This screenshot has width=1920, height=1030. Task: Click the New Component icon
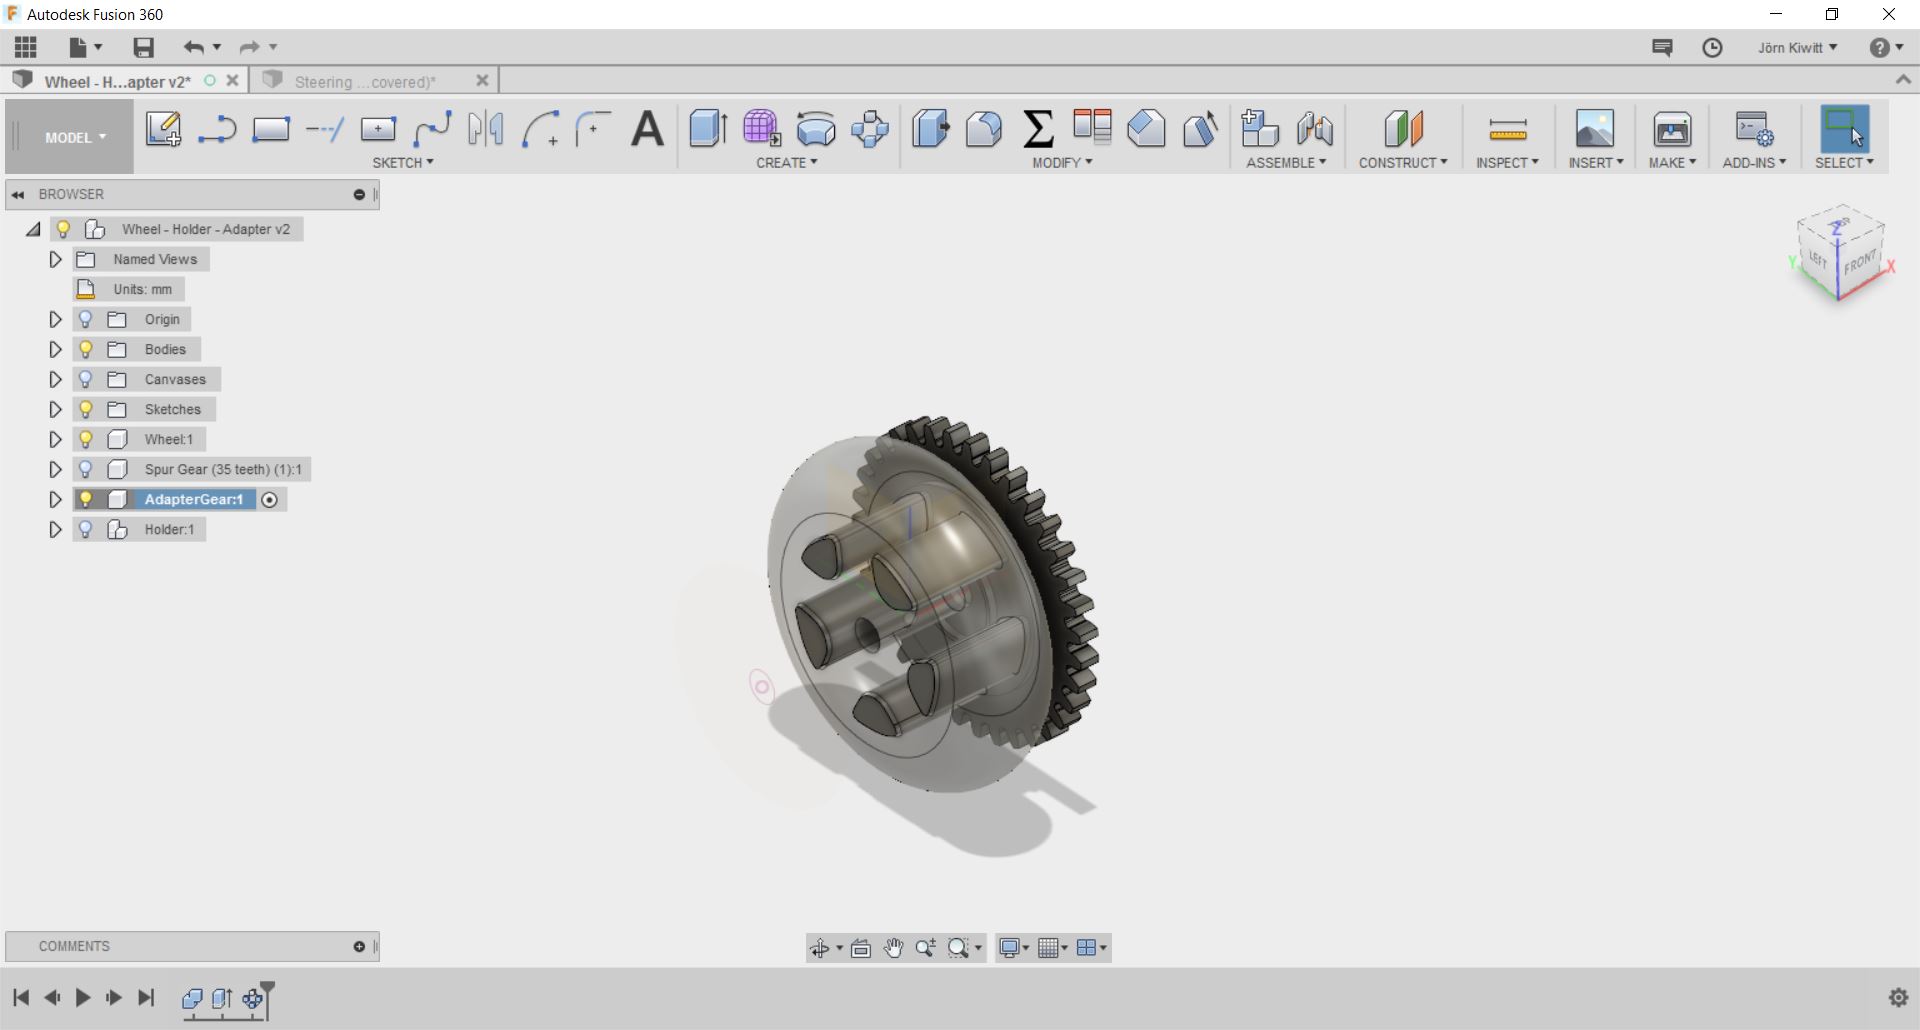coord(1260,129)
